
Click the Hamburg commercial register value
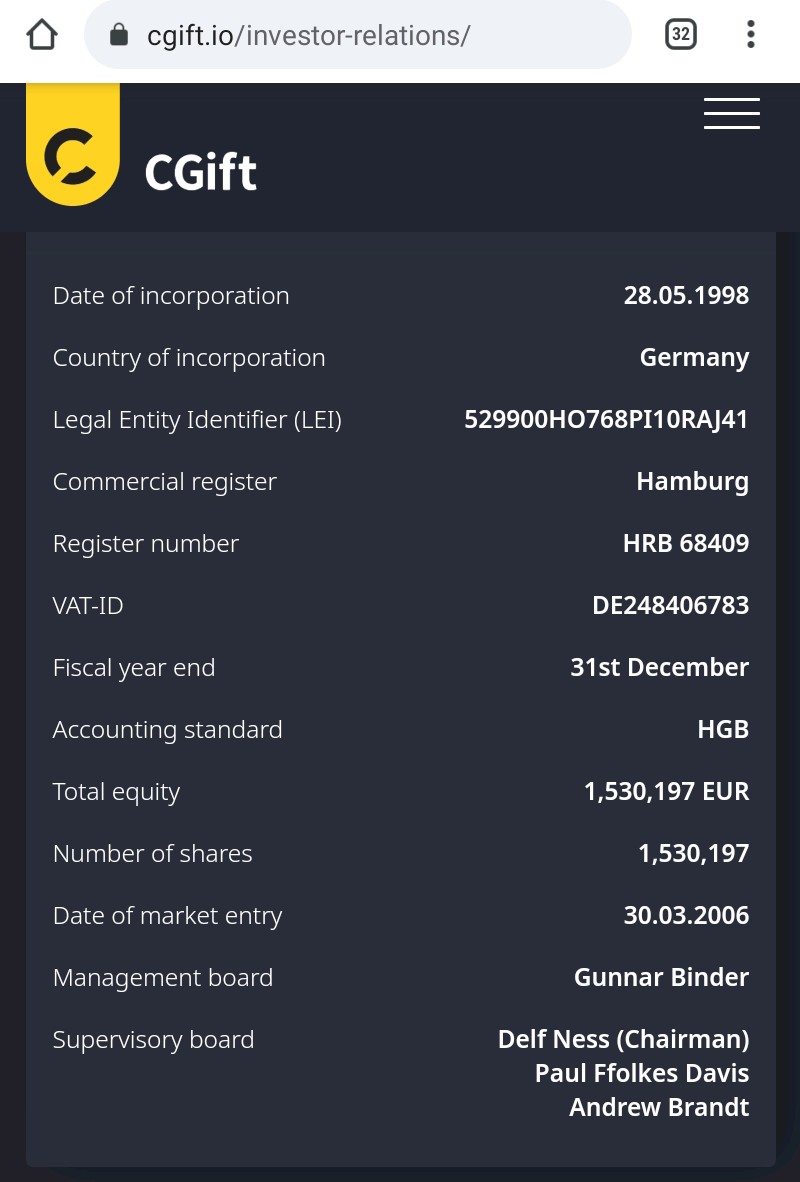(692, 481)
